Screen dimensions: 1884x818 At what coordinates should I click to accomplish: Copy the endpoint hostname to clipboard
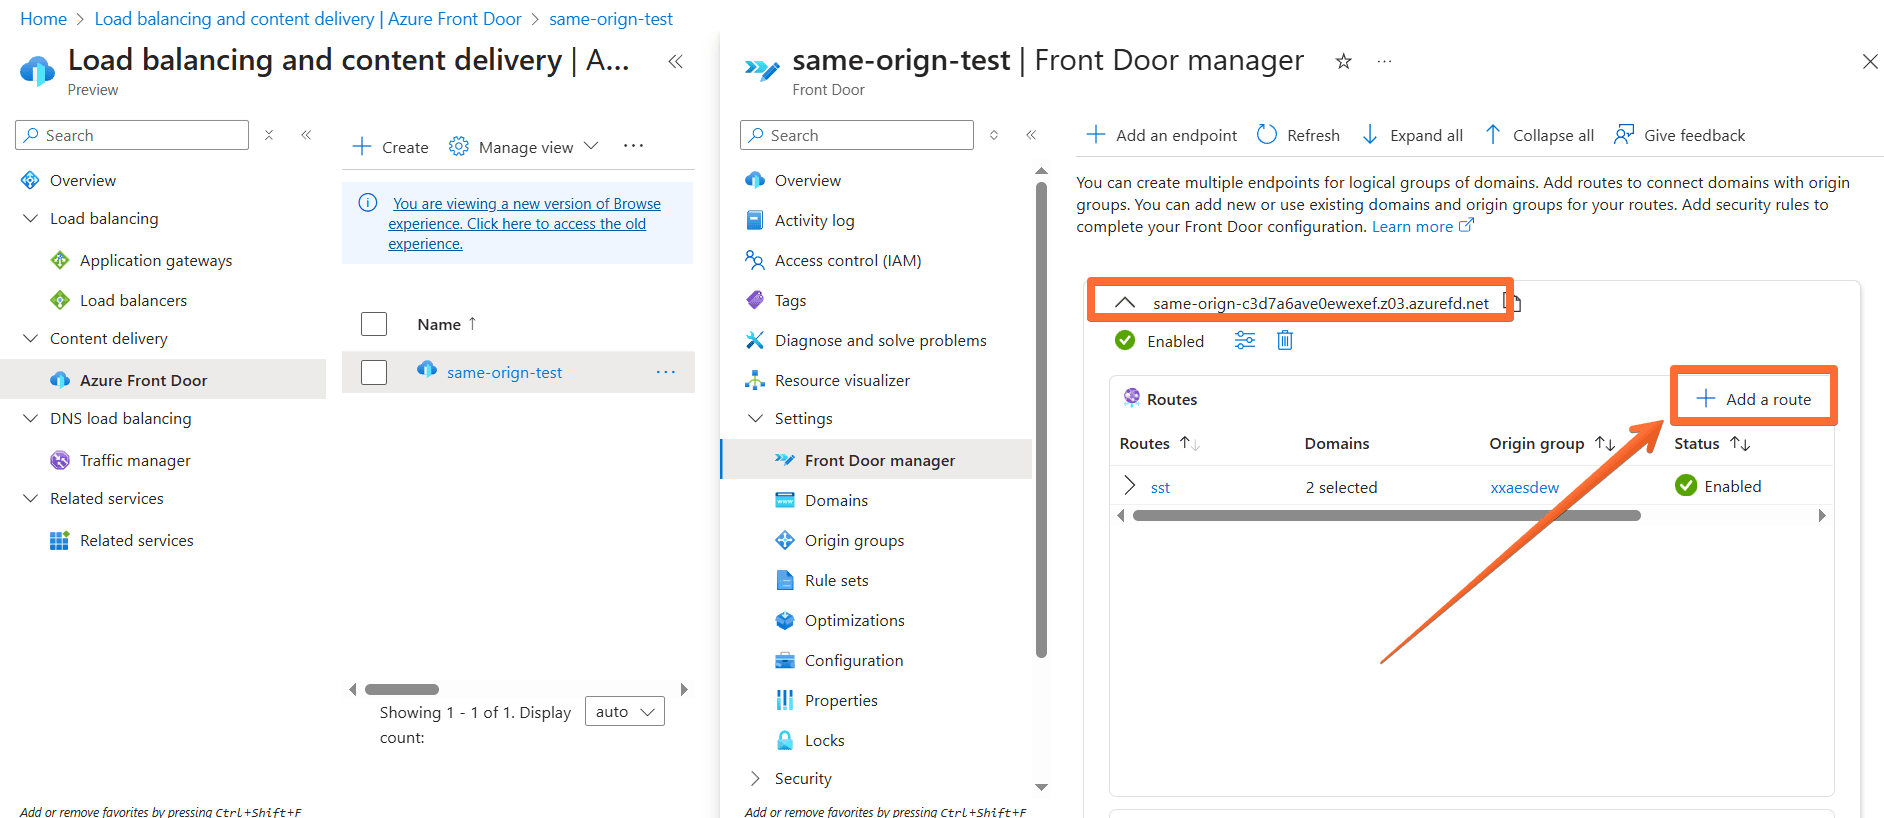click(x=1513, y=303)
